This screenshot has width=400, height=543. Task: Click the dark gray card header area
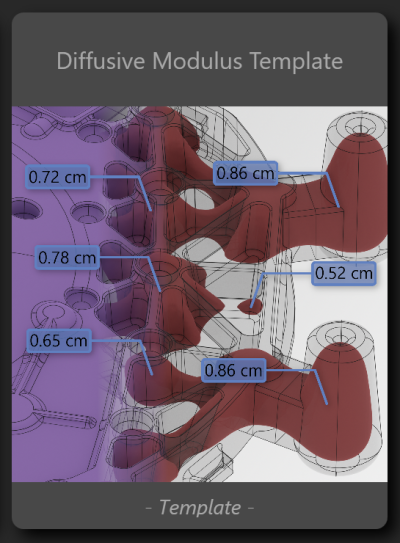[x=200, y=60]
